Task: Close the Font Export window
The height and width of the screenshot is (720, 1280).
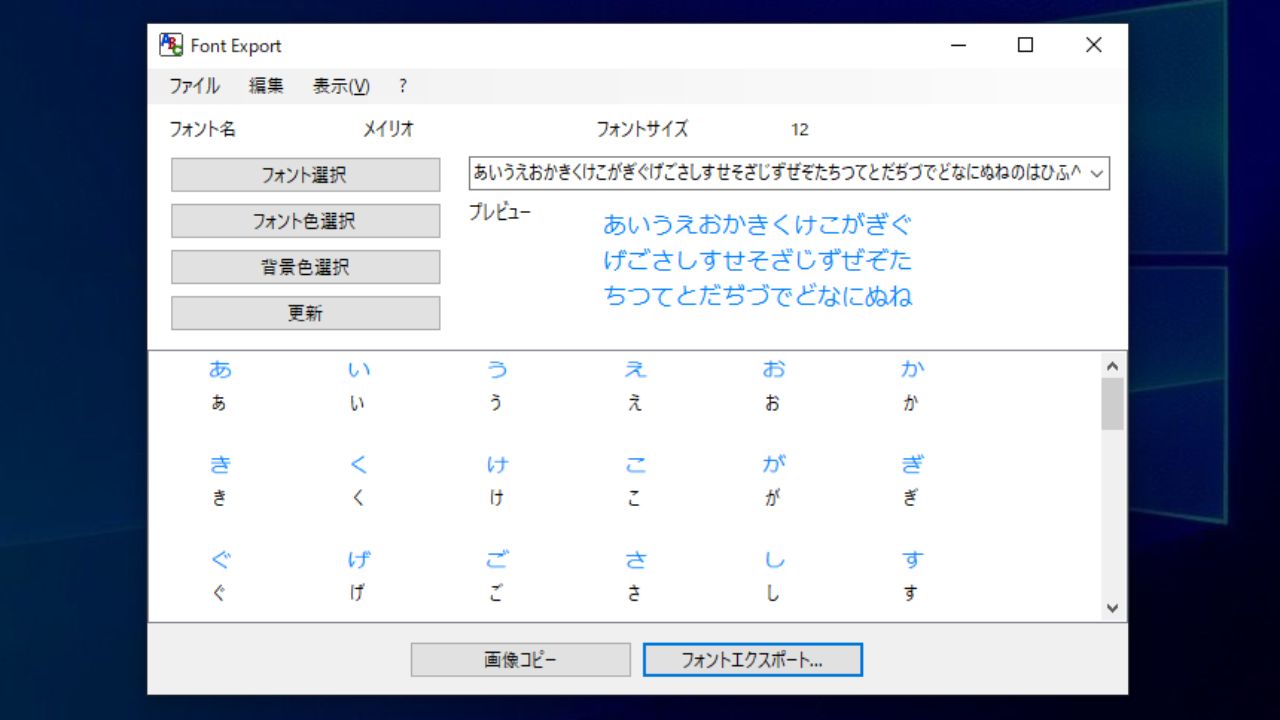Action: tap(1093, 45)
